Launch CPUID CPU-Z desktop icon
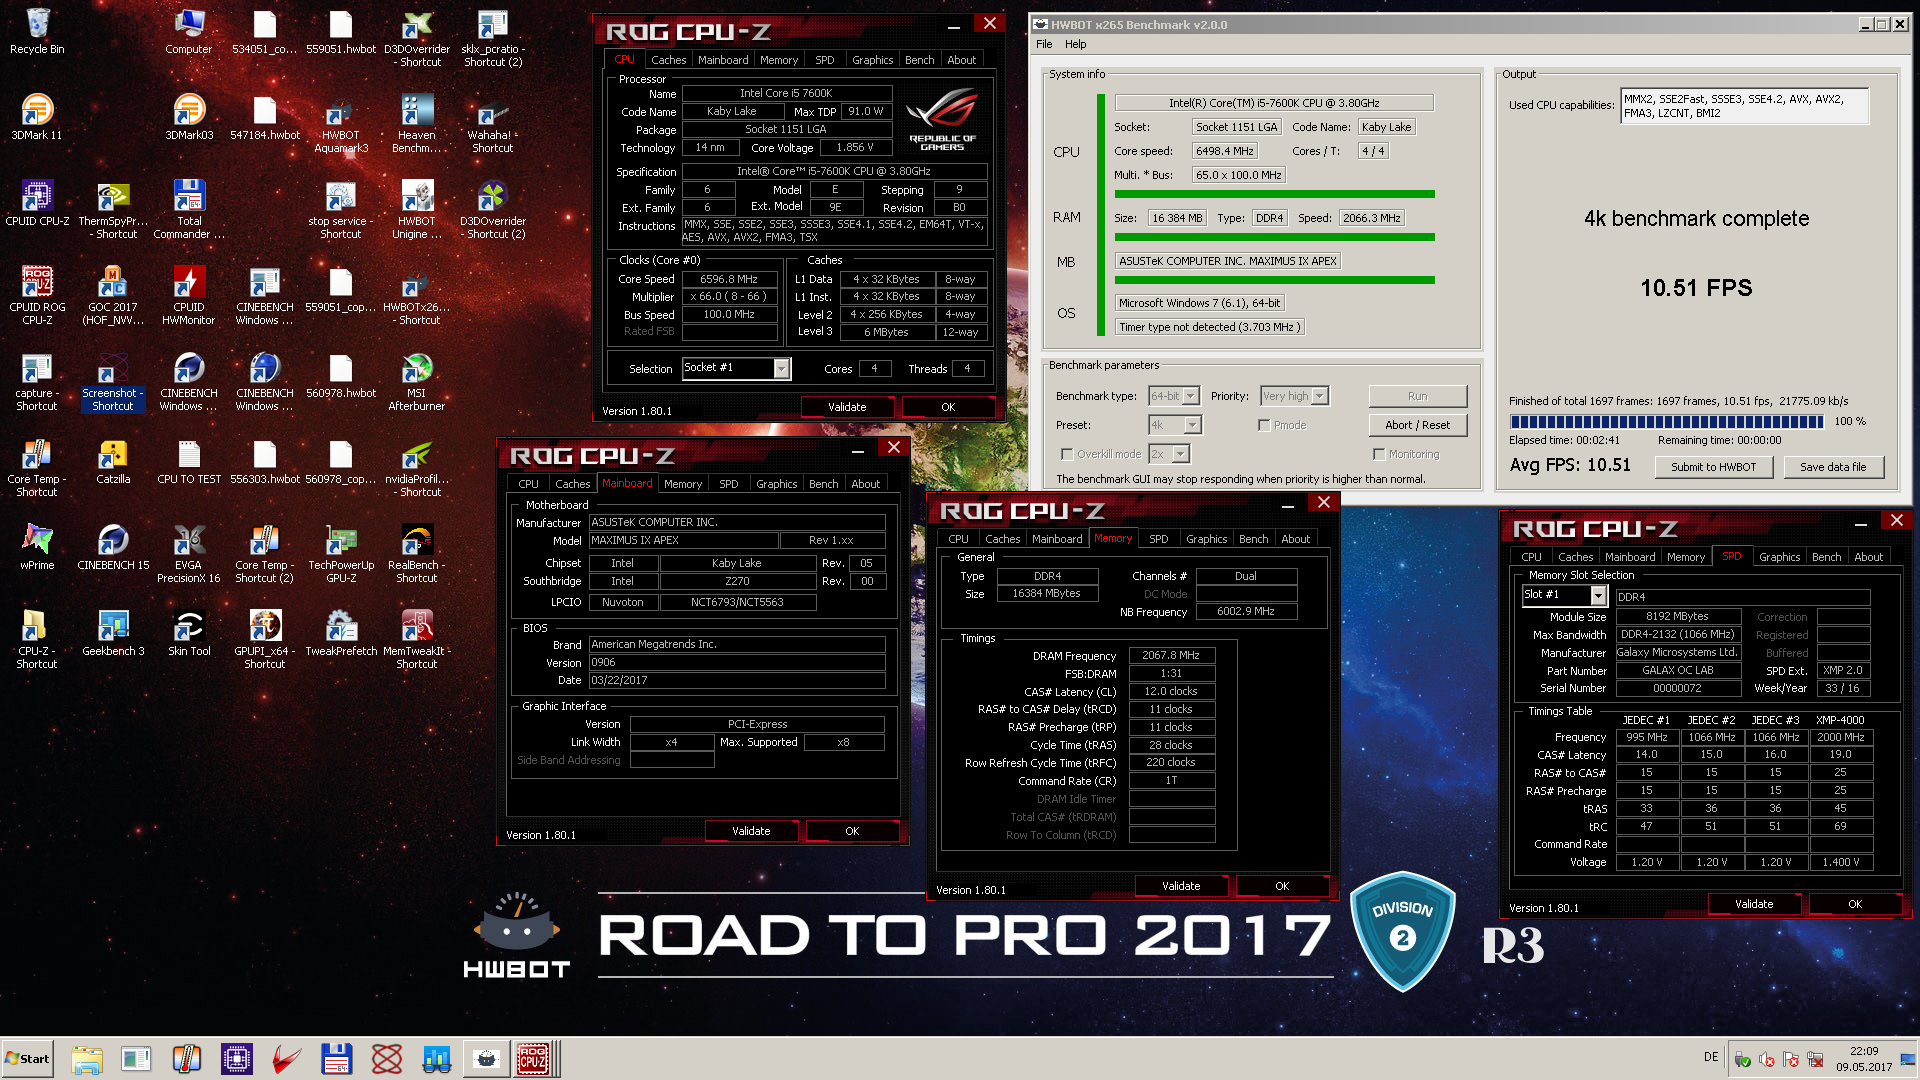Image resolution: width=1920 pixels, height=1080 pixels. click(x=37, y=204)
